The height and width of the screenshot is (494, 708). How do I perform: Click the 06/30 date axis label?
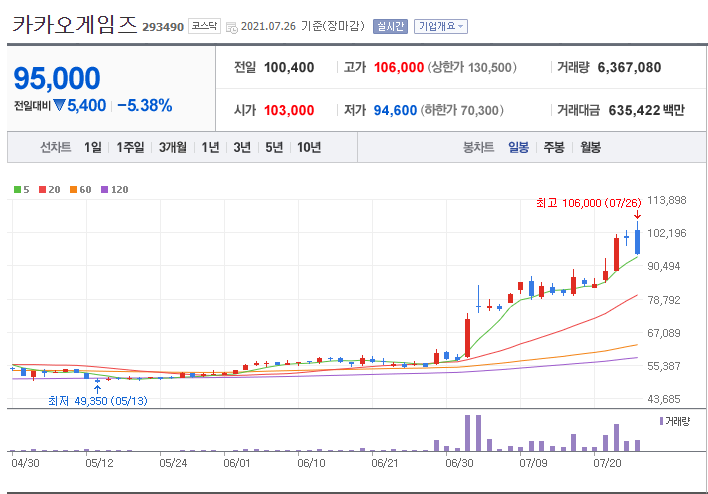[459, 463]
